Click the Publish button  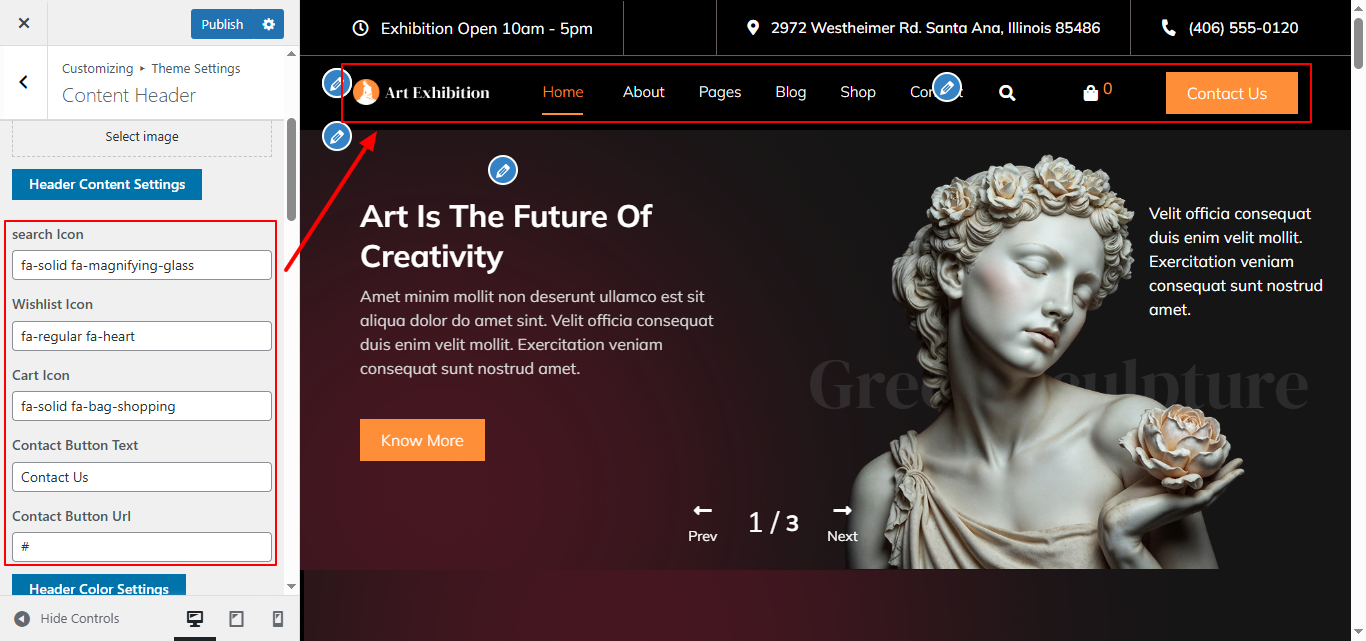pos(222,24)
